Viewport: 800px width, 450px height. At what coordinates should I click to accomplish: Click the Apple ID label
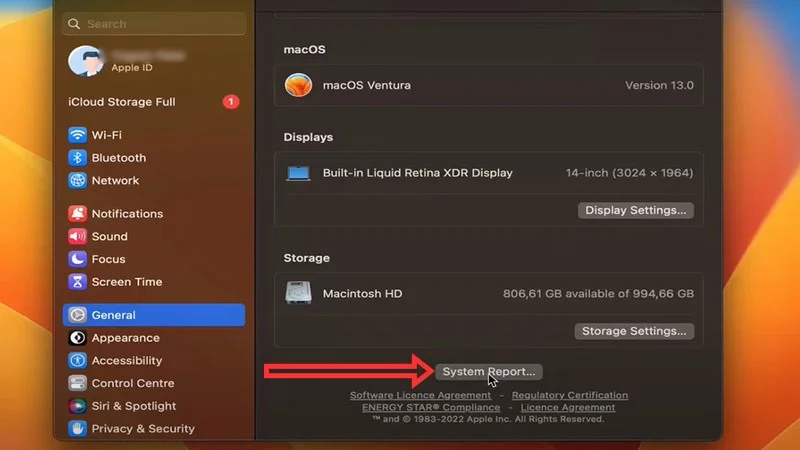point(132,67)
